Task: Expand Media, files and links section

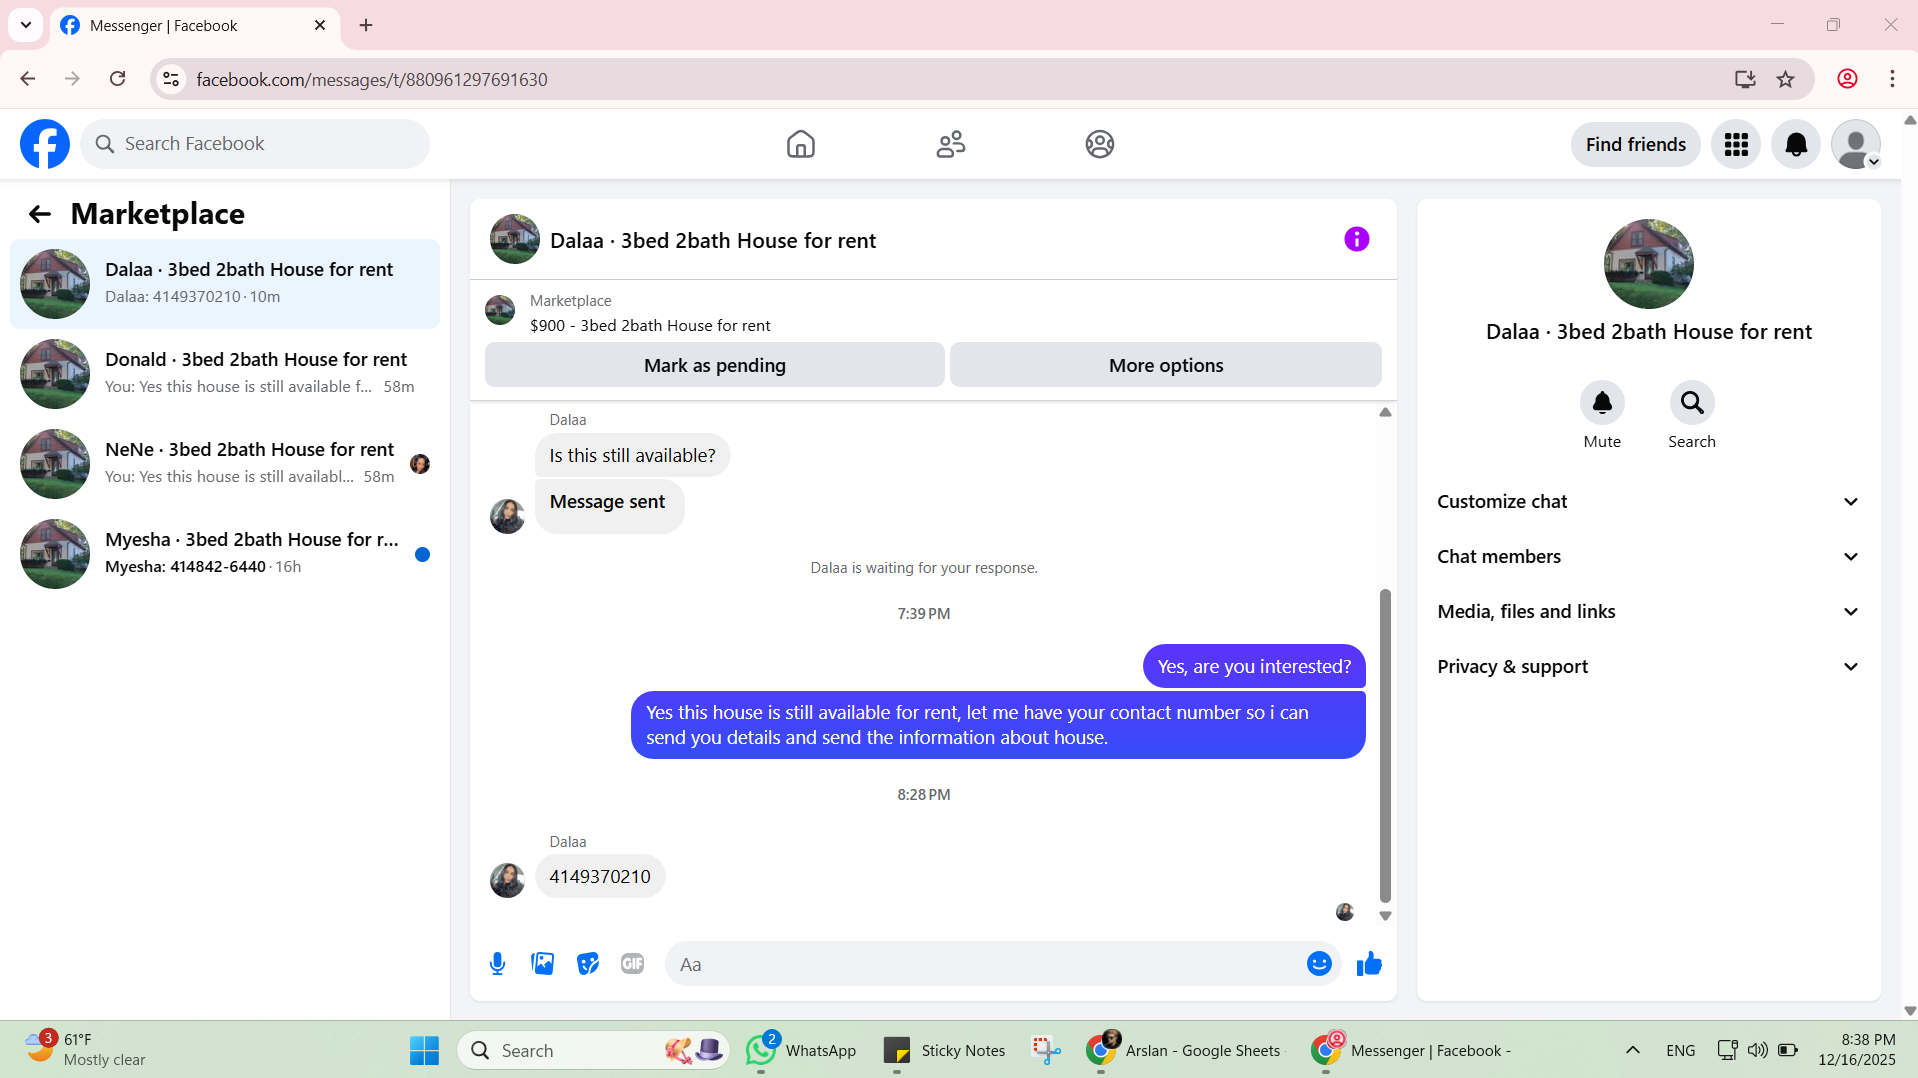Action: coord(1648,612)
